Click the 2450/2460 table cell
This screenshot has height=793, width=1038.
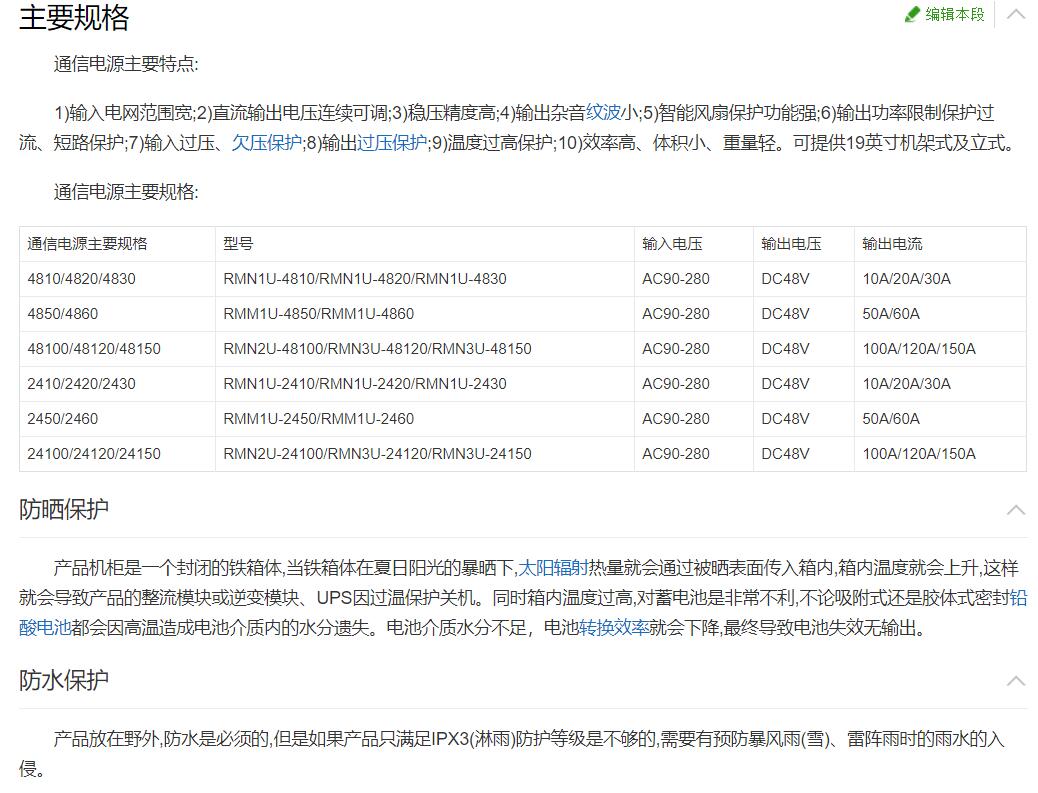pyautogui.click(x=63, y=419)
